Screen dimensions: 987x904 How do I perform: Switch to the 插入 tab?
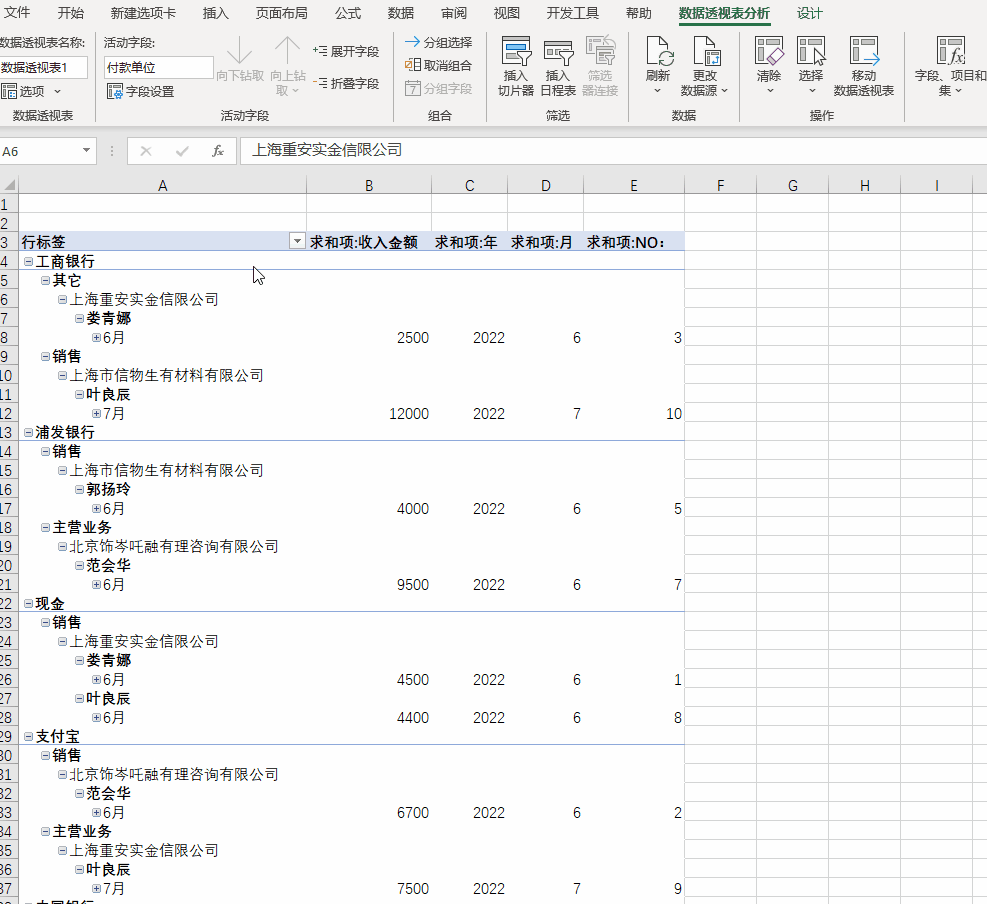click(215, 13)
